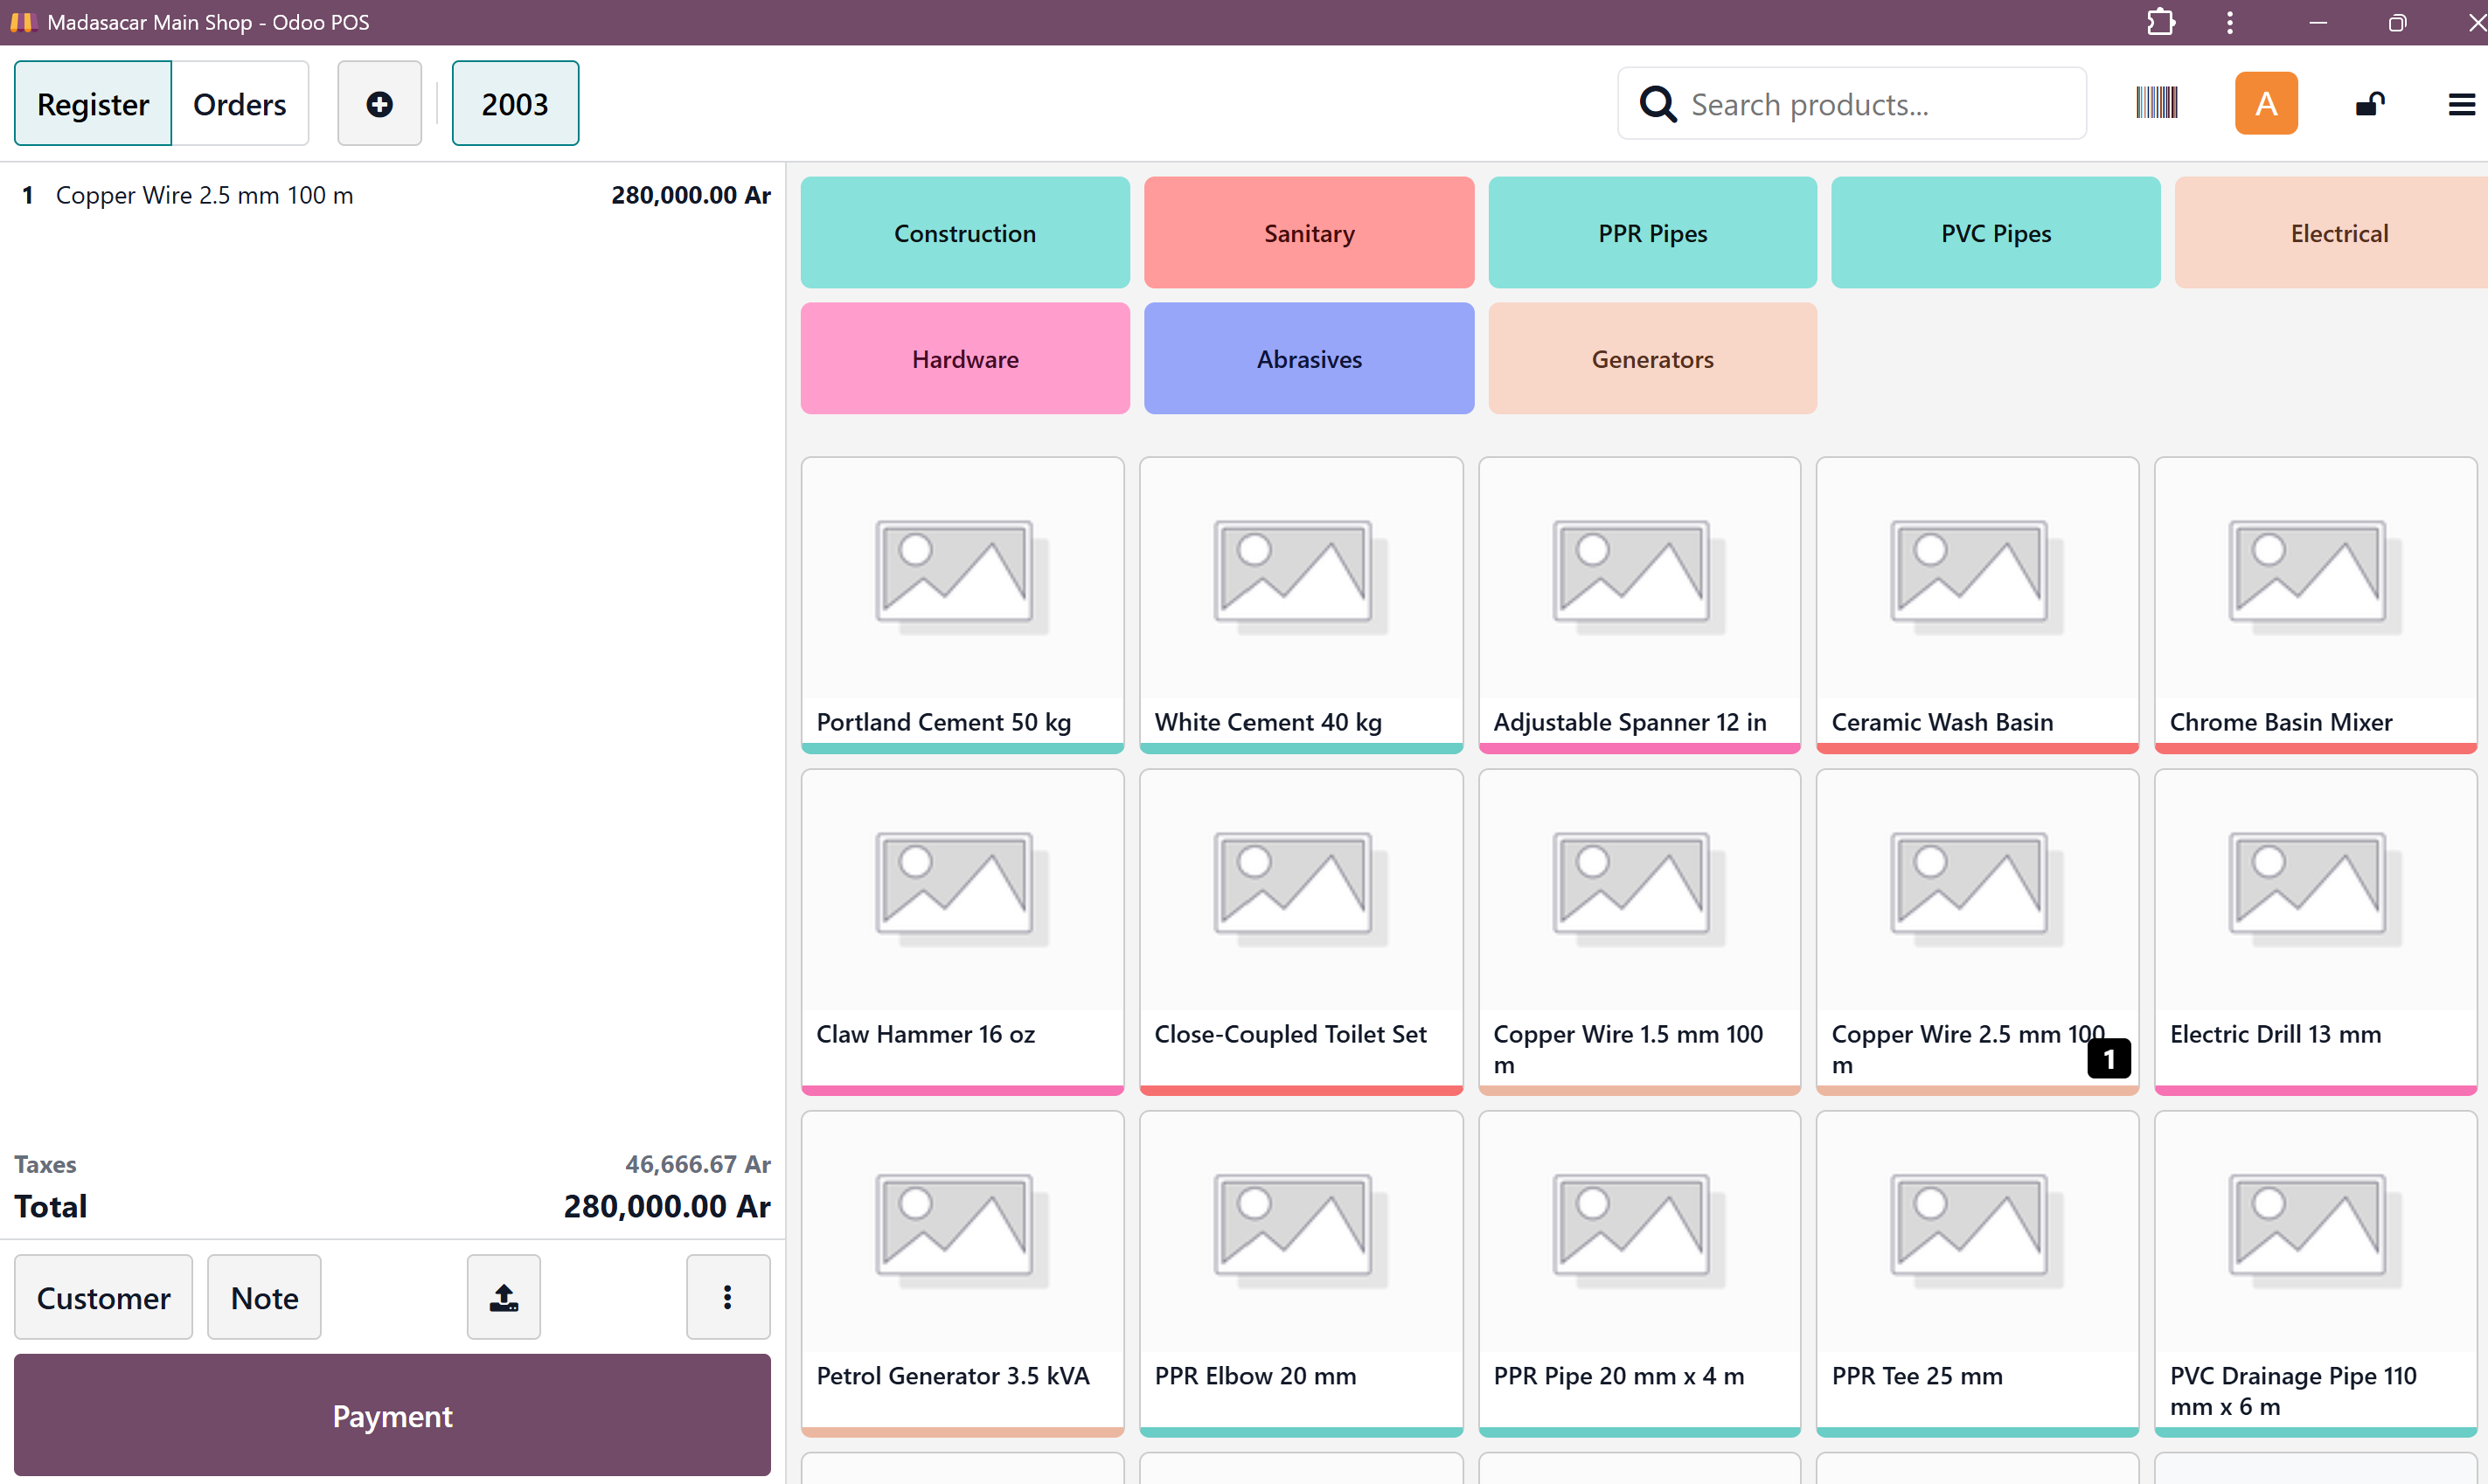Filter by Construction category

coord(965,233)
